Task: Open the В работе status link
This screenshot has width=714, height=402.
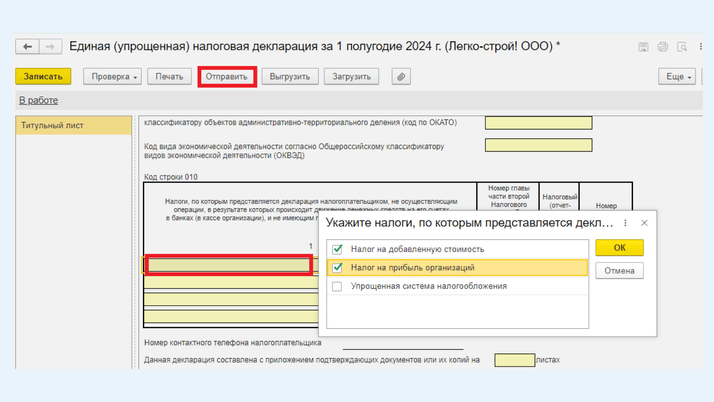Action: click(38, 100)
